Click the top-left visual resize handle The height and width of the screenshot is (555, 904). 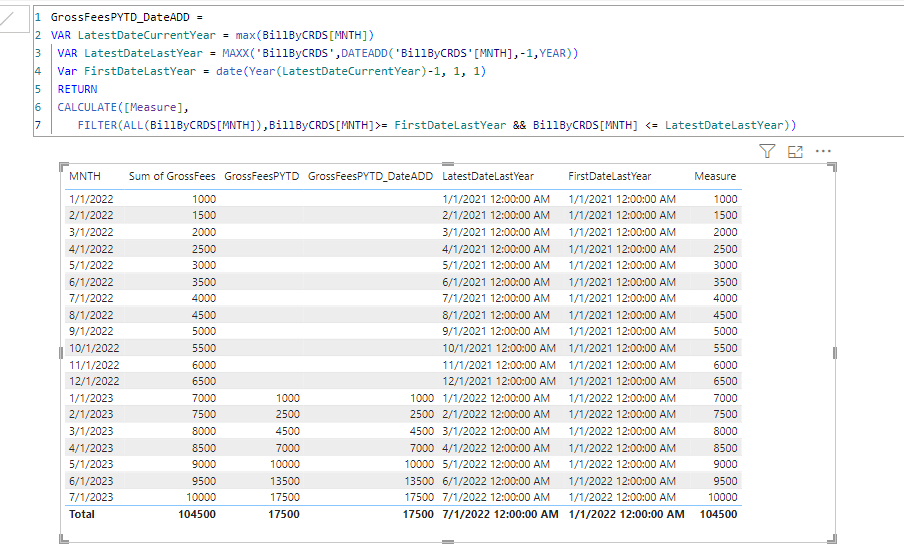pos(64,167)
